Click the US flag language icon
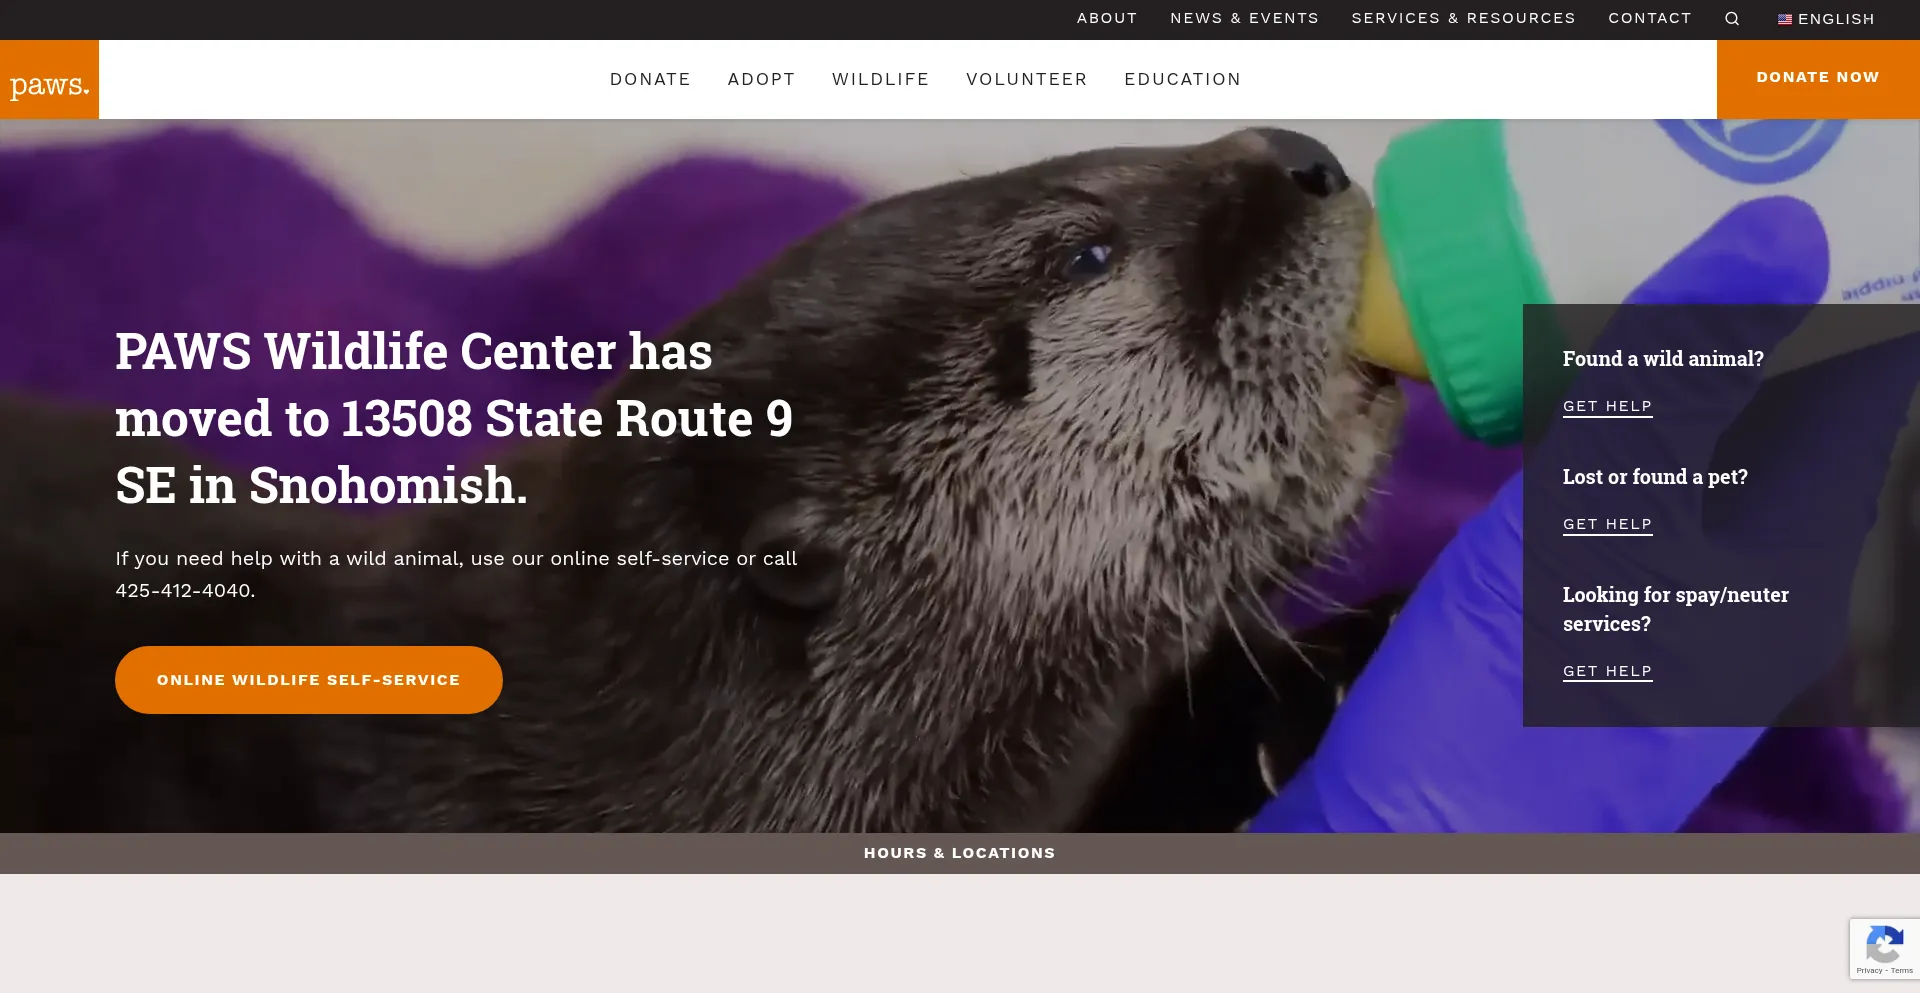Screen dimensions: 1920x993 coord(1784,19)
